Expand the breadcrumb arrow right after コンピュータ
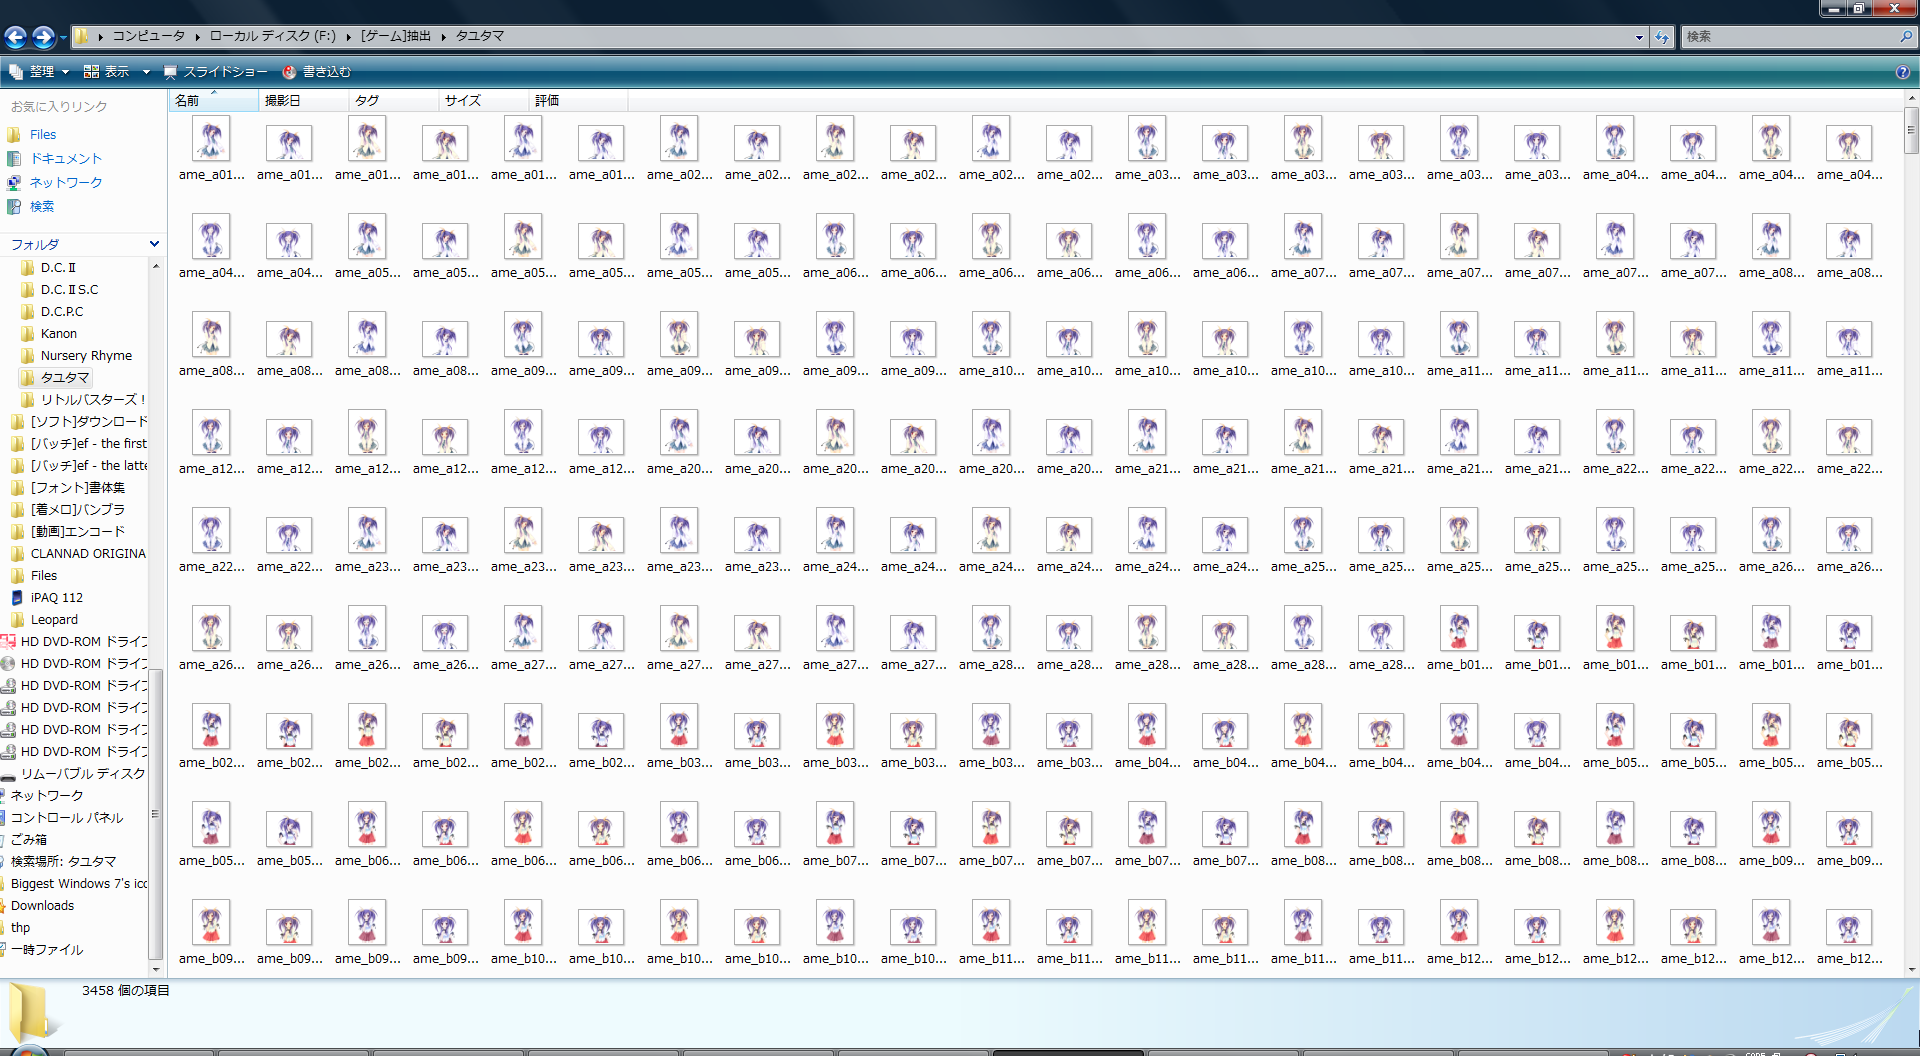1920x1056 pixels. (197, 37)
